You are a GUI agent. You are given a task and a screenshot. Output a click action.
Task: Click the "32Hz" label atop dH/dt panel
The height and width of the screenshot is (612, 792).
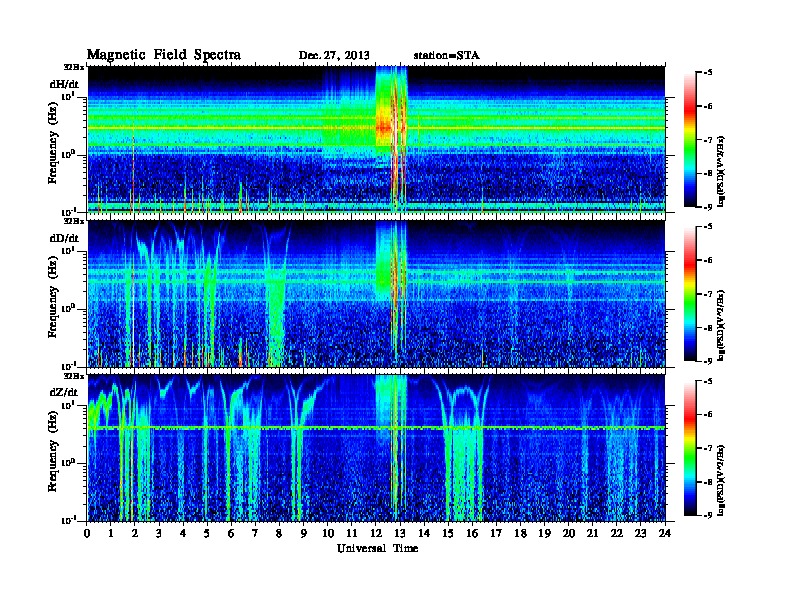pyautogui.click(x=74, y=67)
